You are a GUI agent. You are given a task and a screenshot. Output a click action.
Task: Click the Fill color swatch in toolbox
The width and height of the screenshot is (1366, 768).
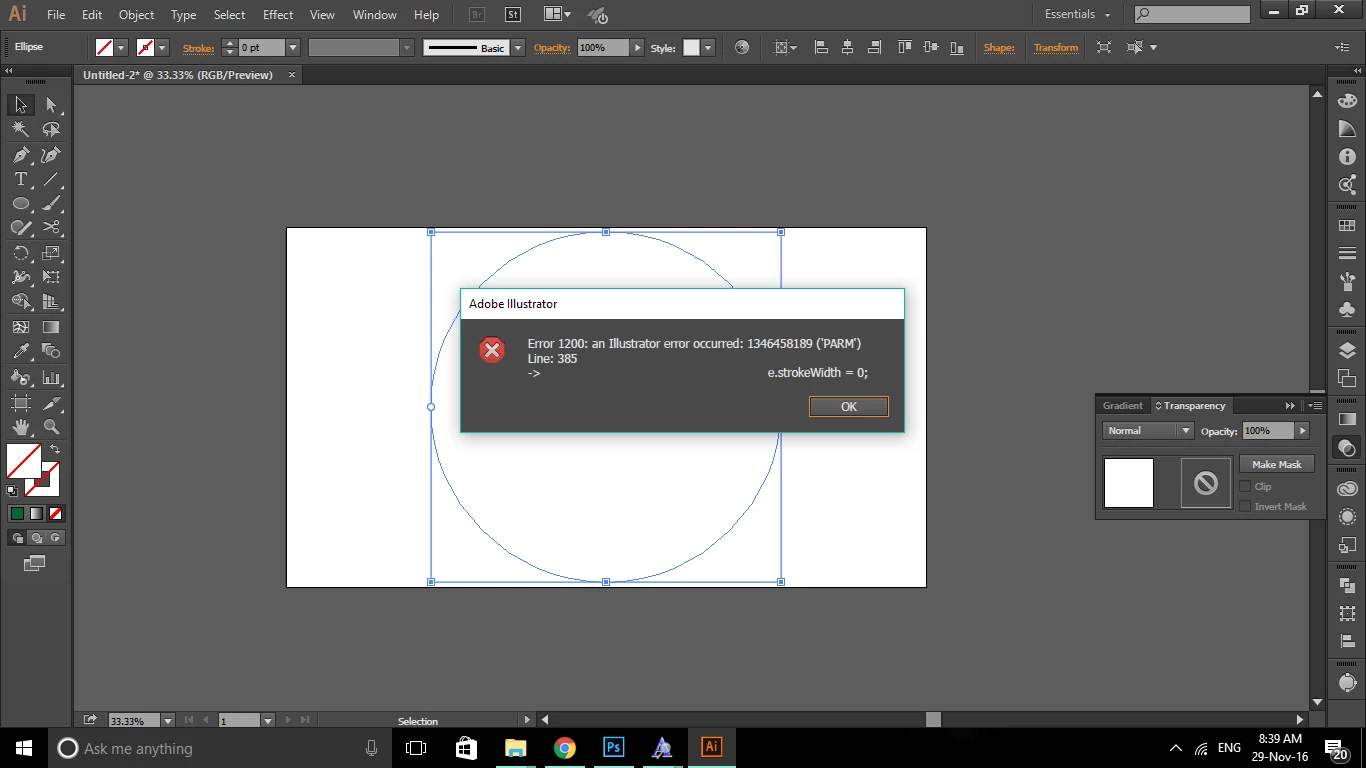24,461
